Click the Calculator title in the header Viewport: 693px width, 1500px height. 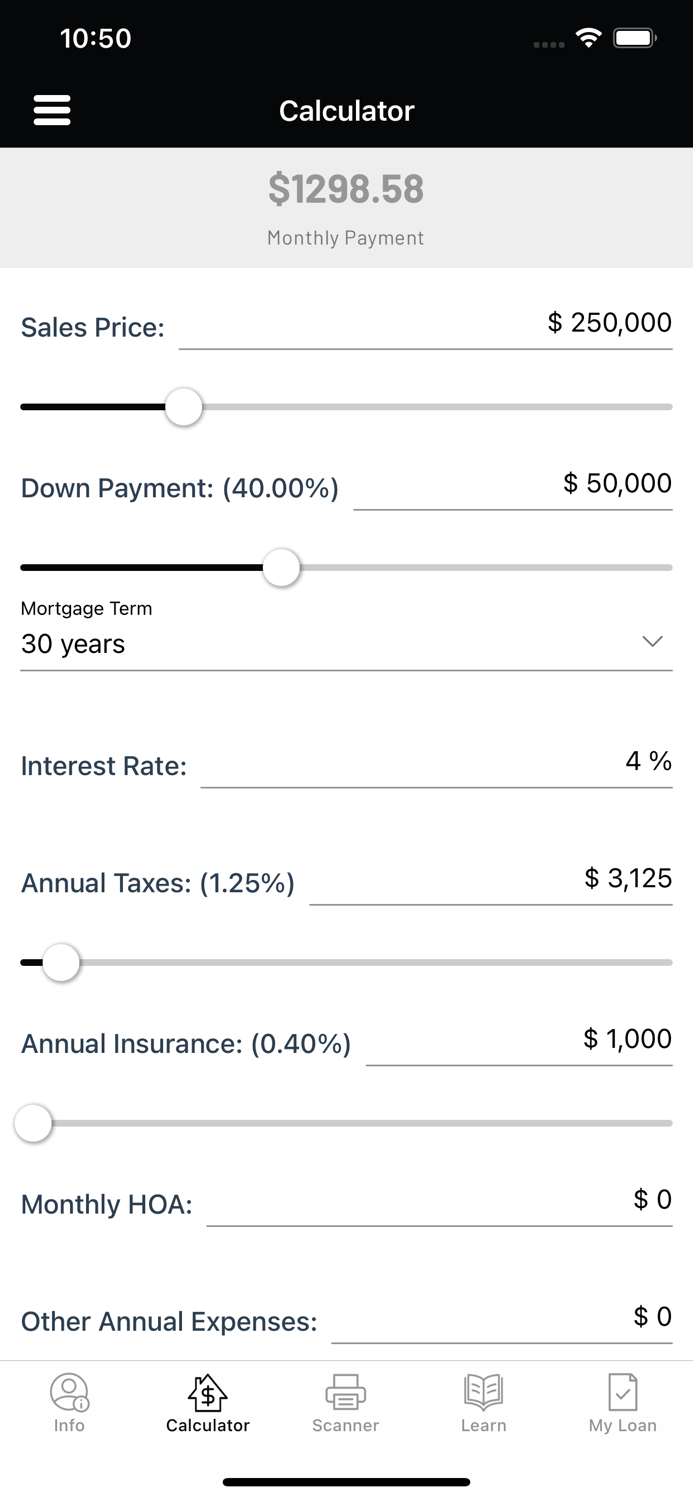tap(346, 111)
